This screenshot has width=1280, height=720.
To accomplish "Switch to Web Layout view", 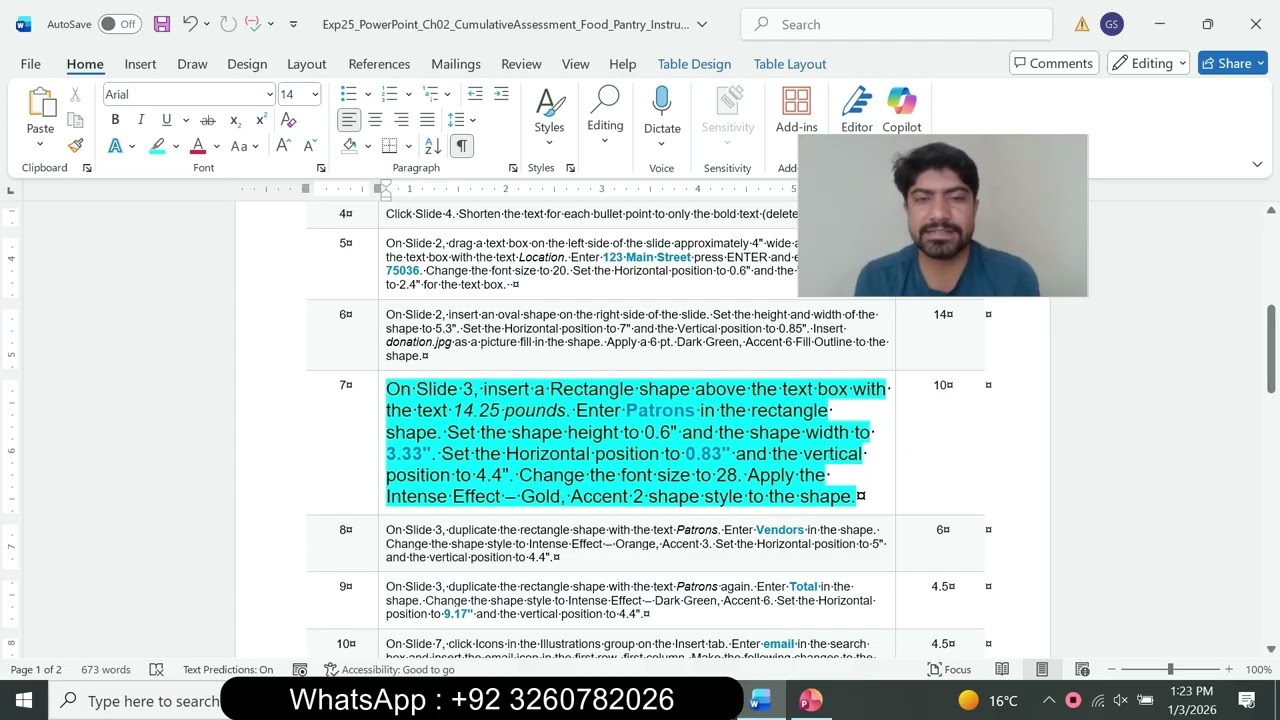I will 1082,669.
